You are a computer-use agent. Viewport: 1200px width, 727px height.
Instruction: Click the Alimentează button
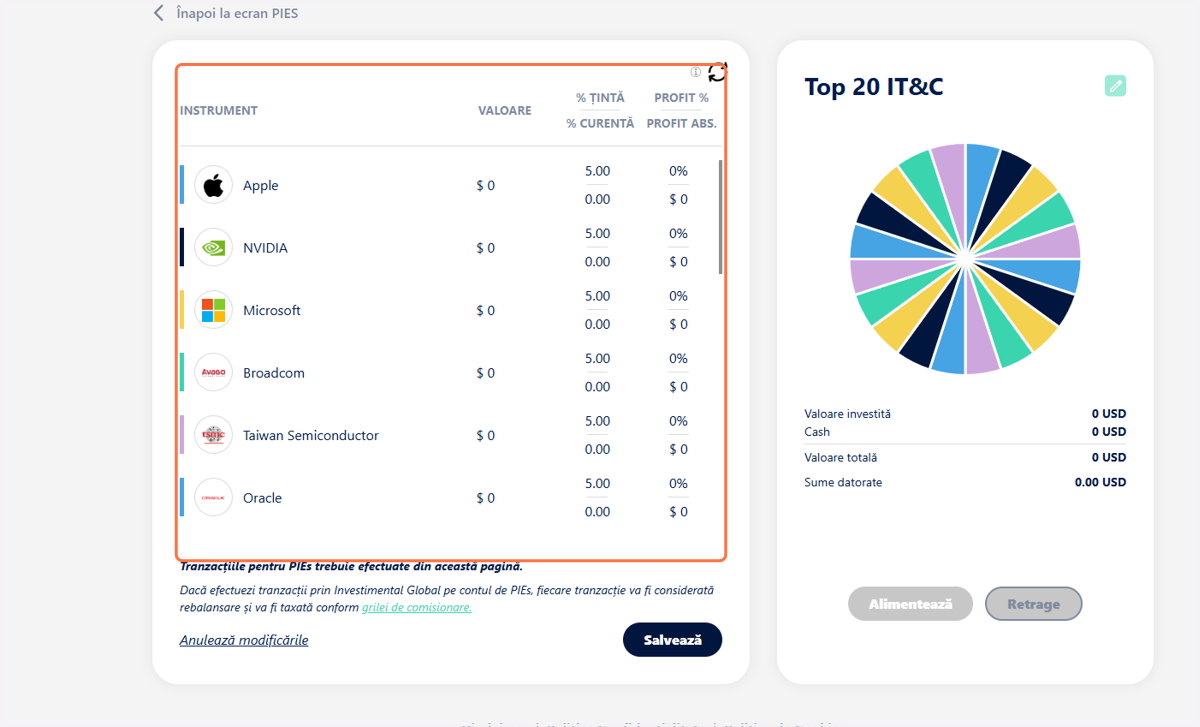pyautogui.click(x=910, y=604)
